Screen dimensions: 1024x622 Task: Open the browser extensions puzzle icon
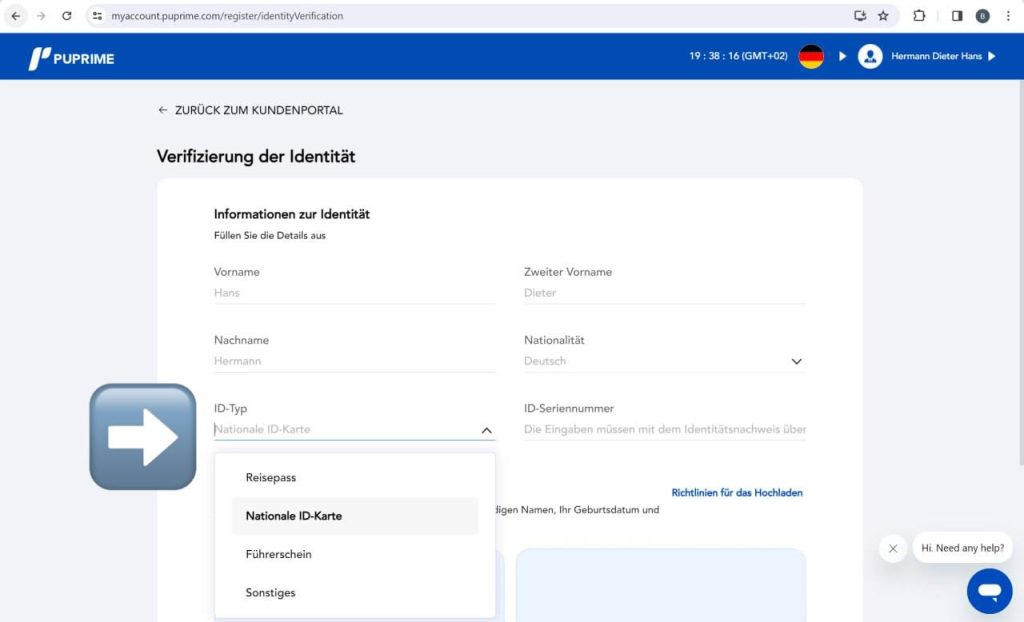[919, 16]
